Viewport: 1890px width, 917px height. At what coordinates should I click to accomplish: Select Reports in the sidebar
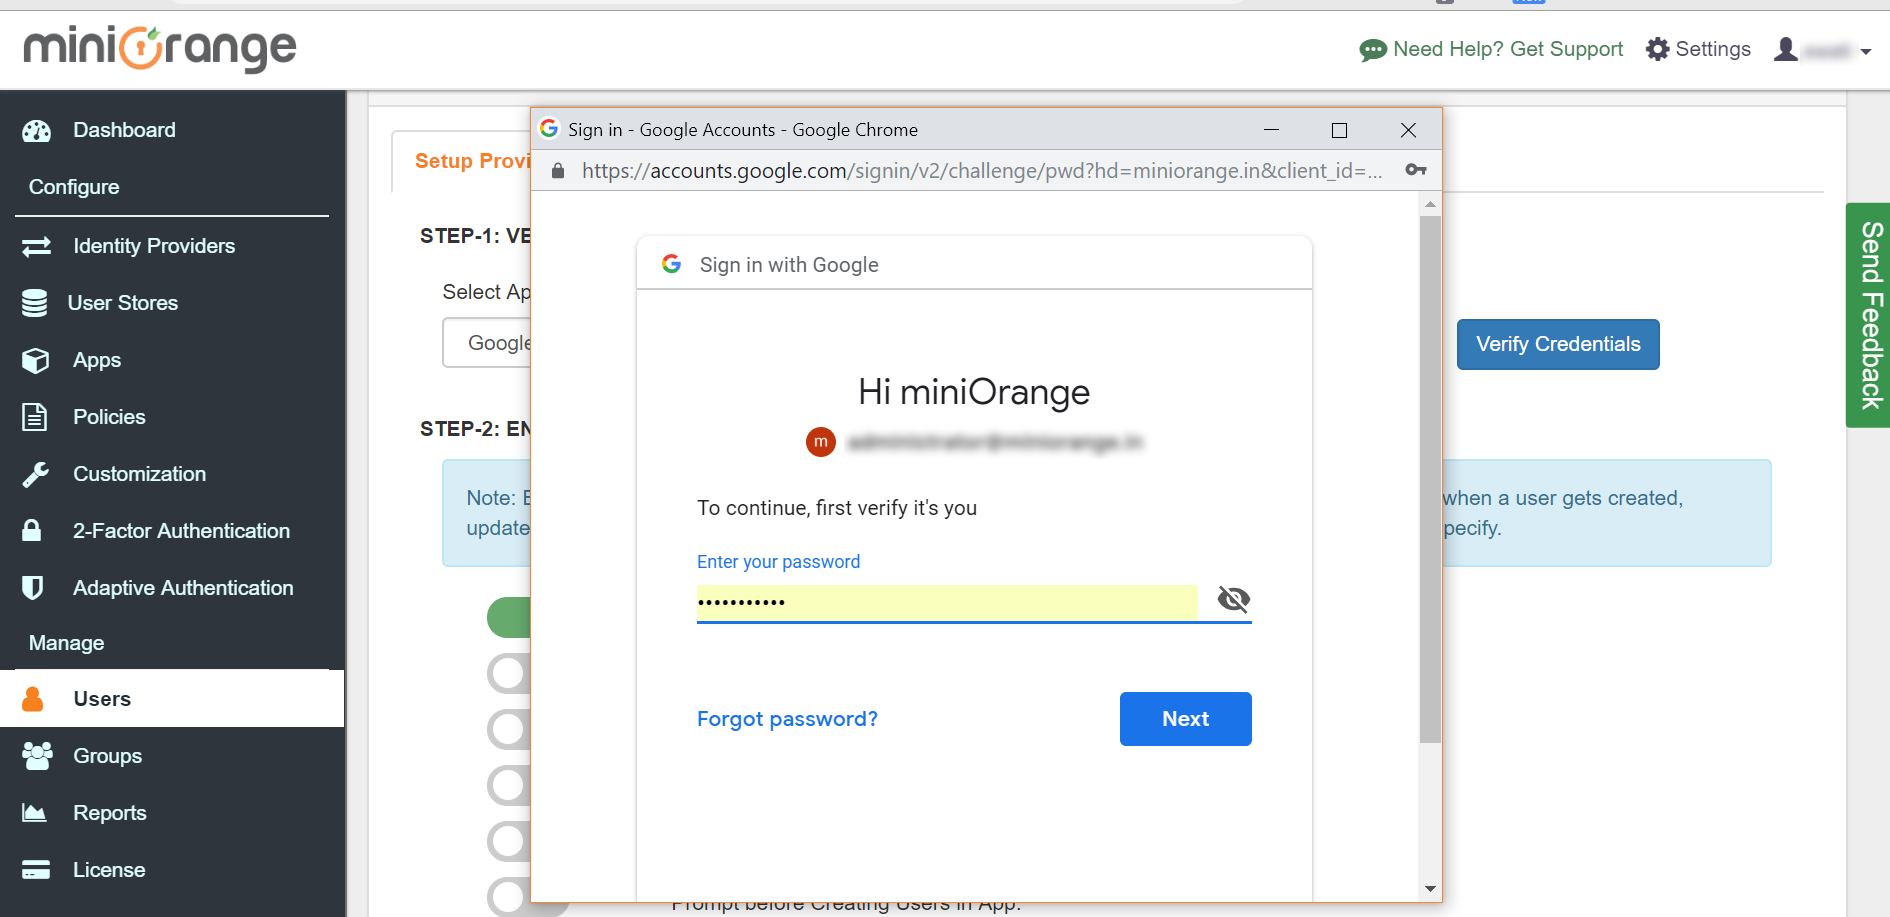pos(109,813)
